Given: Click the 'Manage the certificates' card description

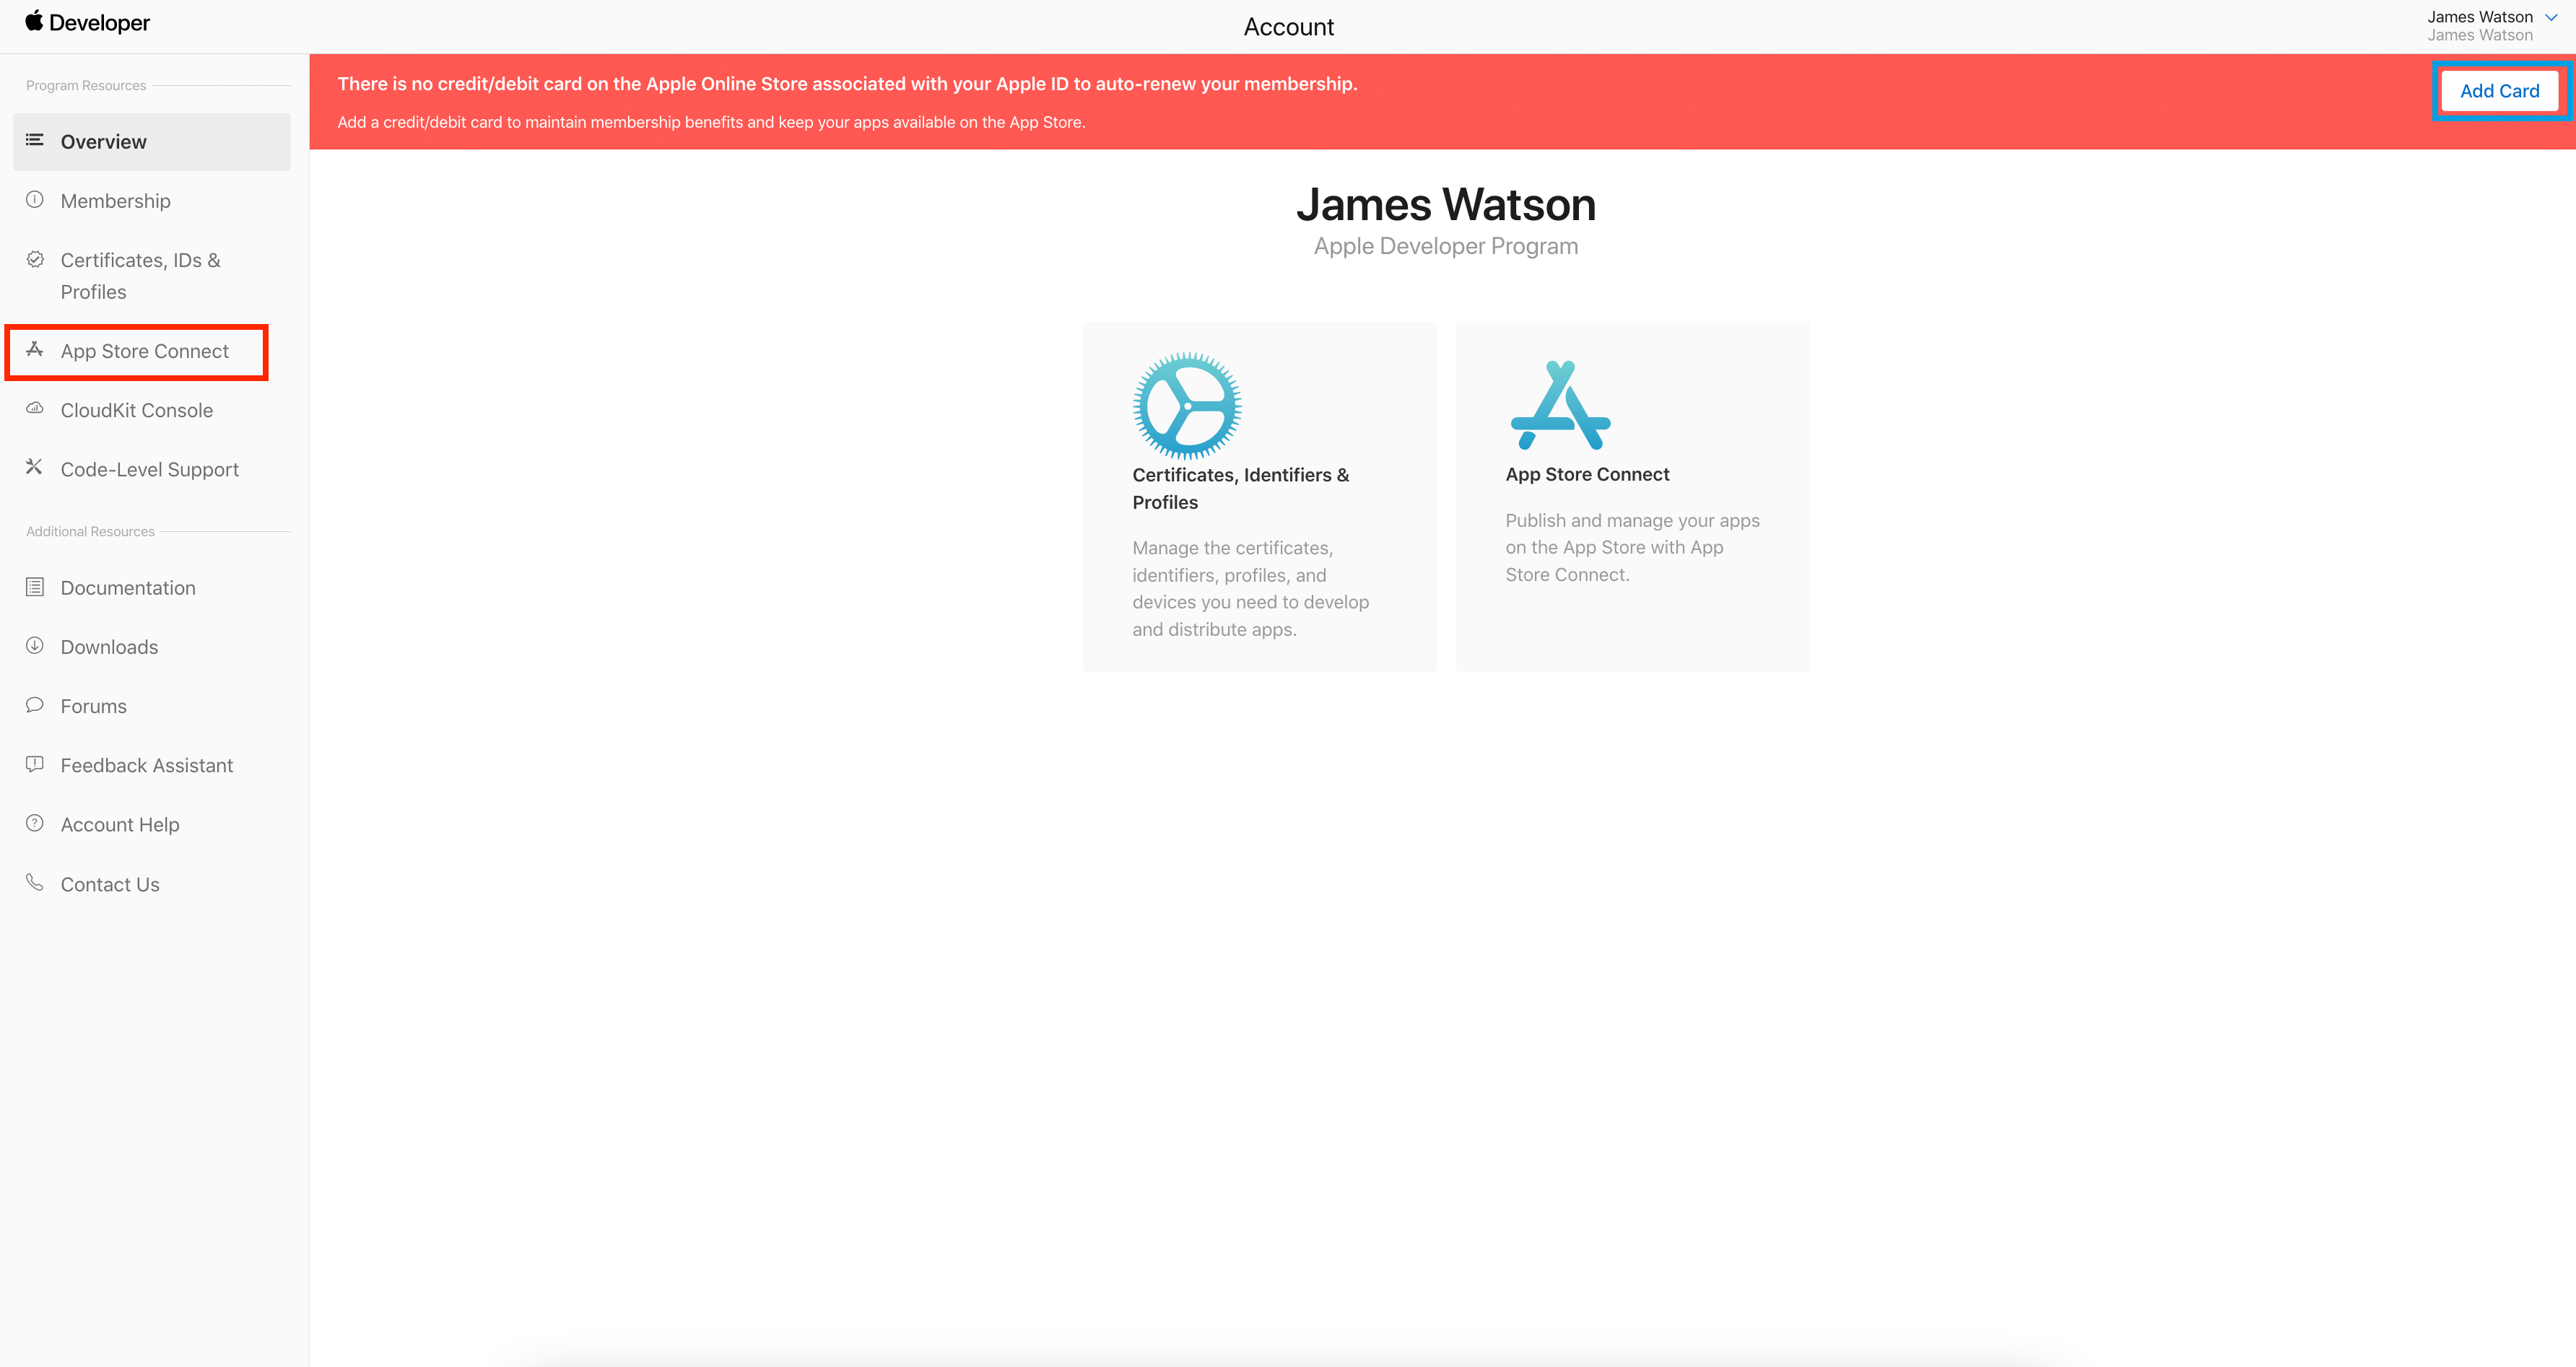Looking at the screenshot, I should point(1250,588).
